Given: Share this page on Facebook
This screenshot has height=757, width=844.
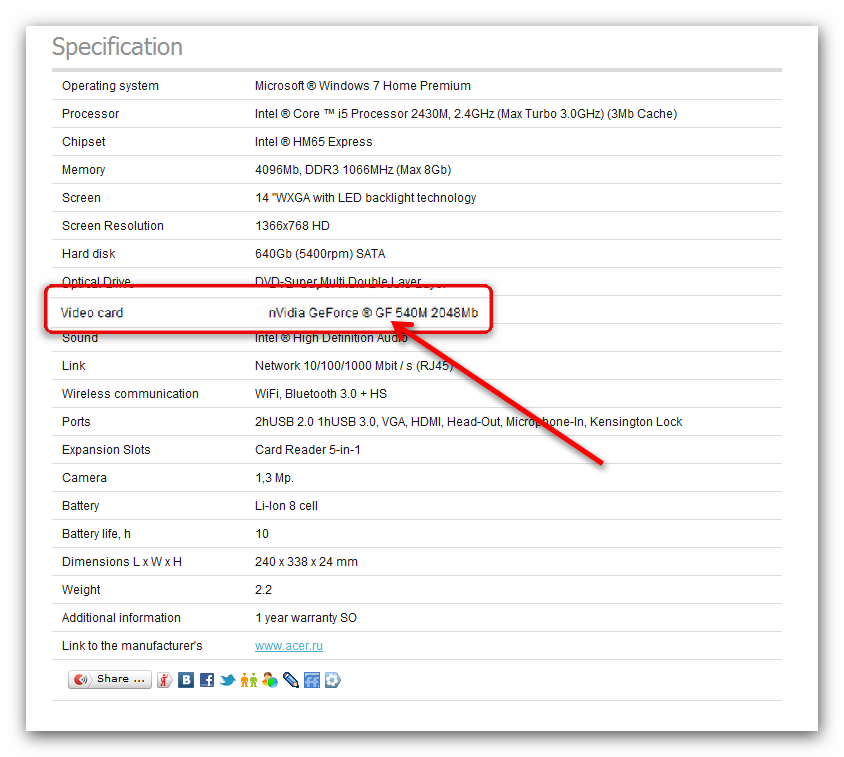Looking at the screenshot, I should tap(207, 680).
